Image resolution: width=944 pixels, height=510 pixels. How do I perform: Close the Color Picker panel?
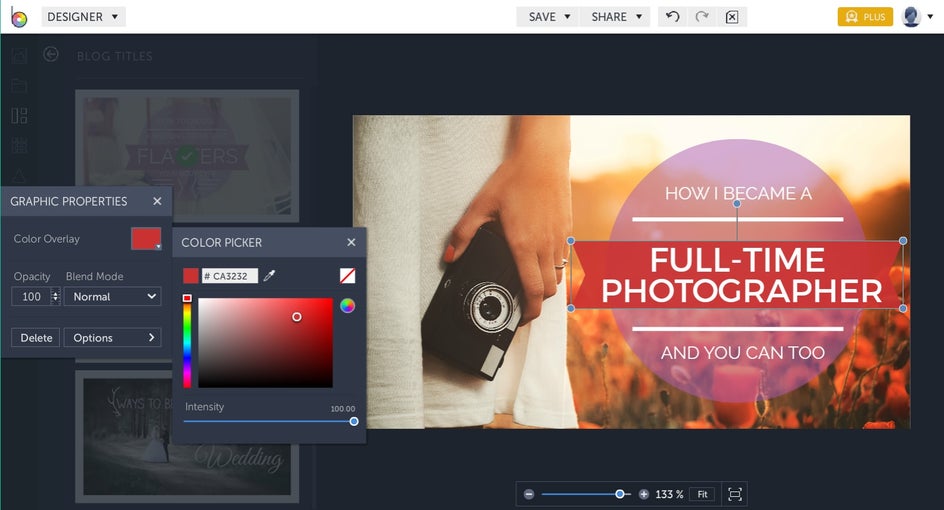point(351,242)
